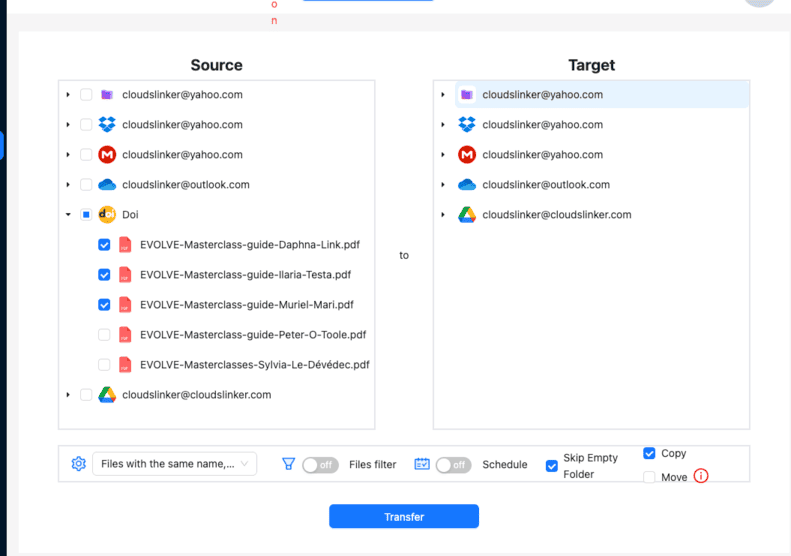Check EVOLVE-Masterclass-guide-Peter-O-Toole.pdf checkbox
791x556 pixels.
[x=104, y=335]
